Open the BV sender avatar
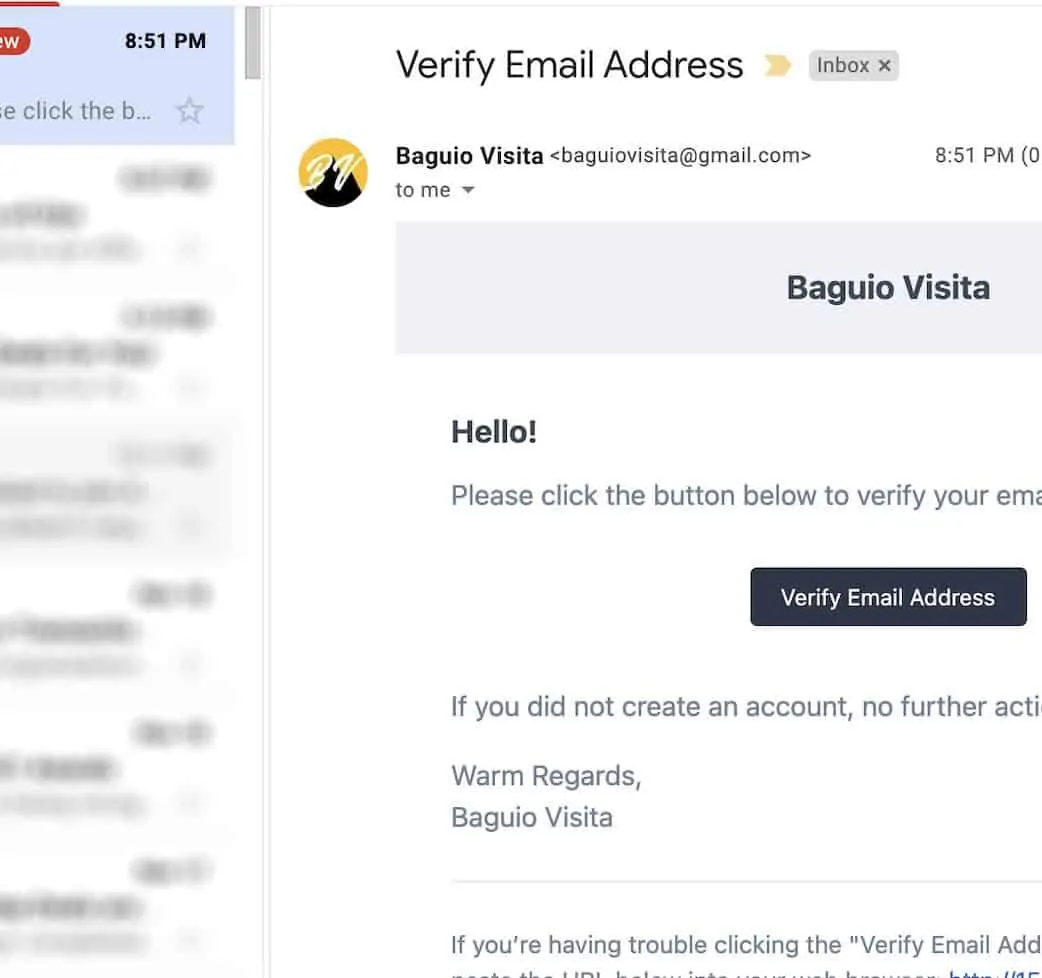The image size is (1042, 978). (x=333, y=172)
